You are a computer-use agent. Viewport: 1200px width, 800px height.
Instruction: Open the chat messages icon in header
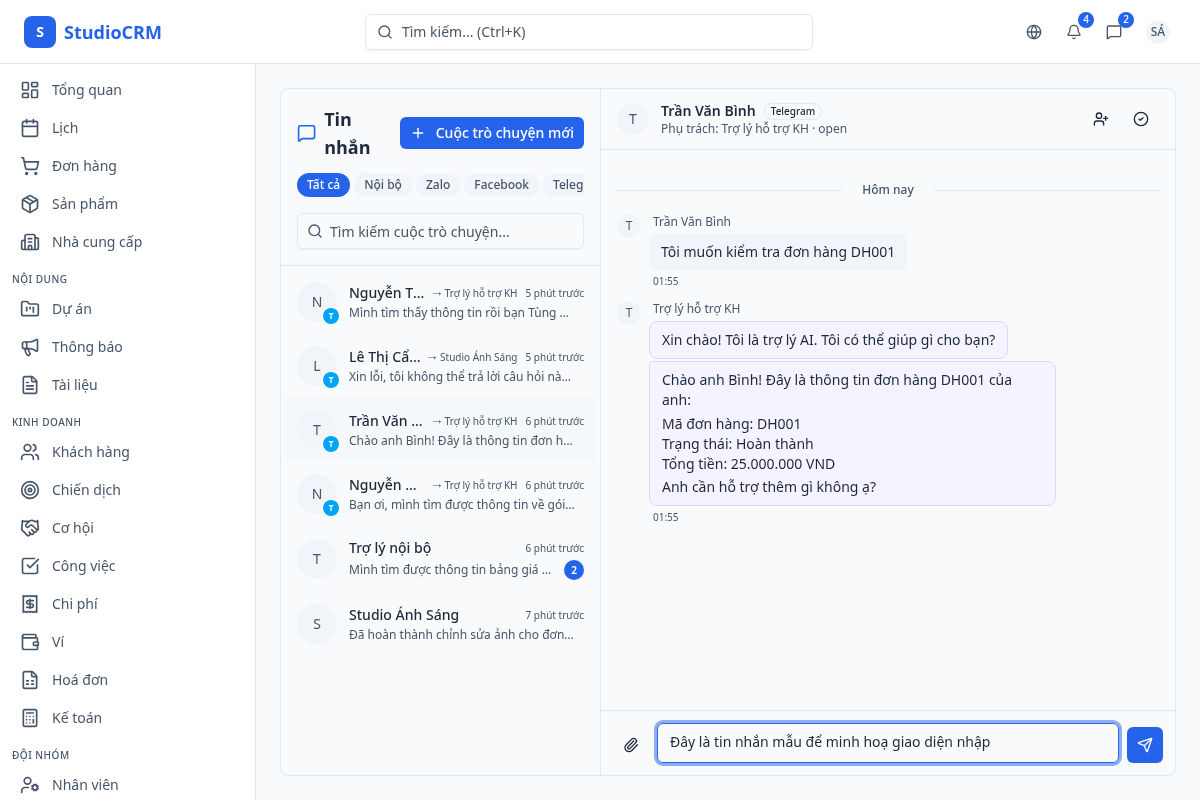click(x=1114, y=32)
